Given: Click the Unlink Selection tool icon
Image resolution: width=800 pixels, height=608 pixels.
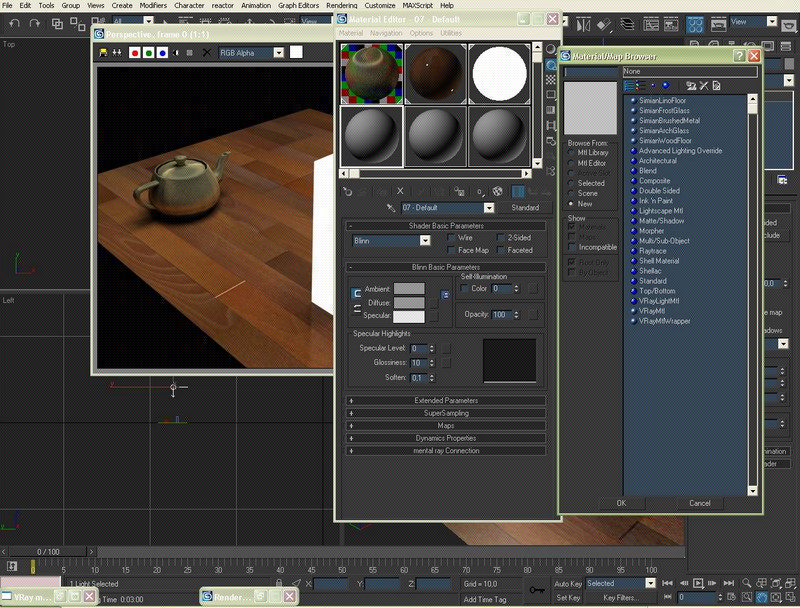Looking at the screenshot, I should point(78,23).
